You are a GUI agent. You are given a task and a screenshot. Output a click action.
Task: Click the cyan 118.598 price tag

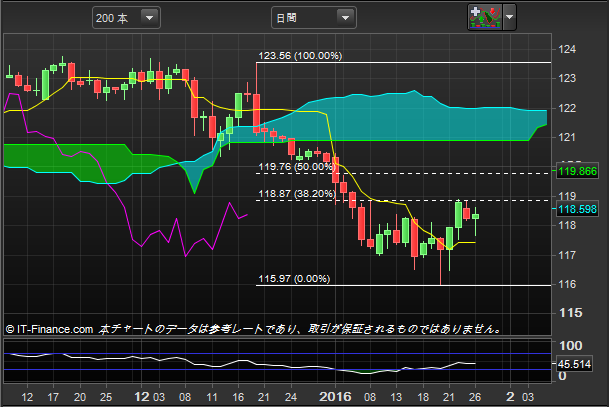tap(577, 209)
